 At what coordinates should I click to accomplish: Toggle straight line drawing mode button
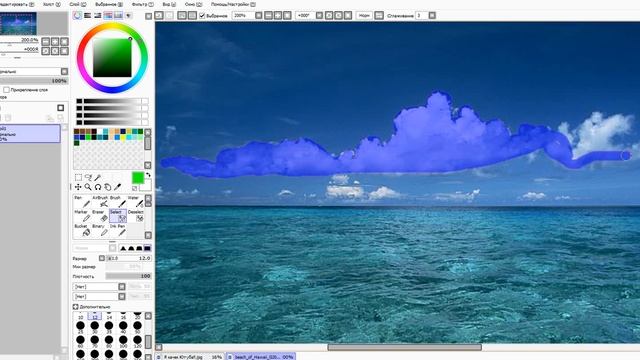379,16
